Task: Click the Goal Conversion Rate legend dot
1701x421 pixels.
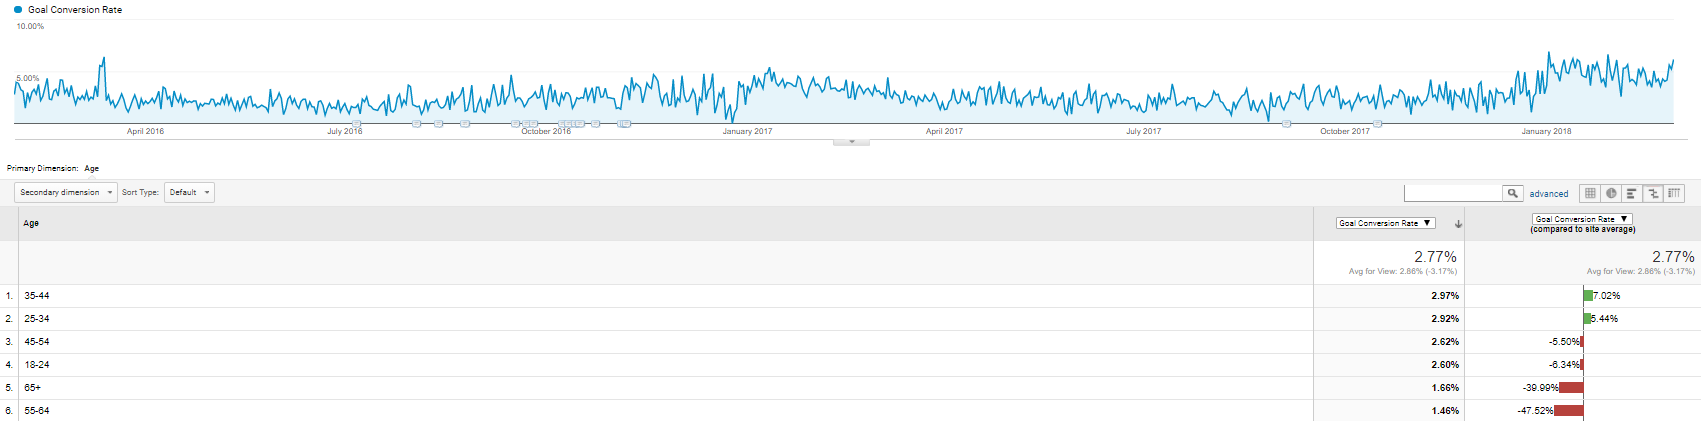Action: tap(18, 9)
